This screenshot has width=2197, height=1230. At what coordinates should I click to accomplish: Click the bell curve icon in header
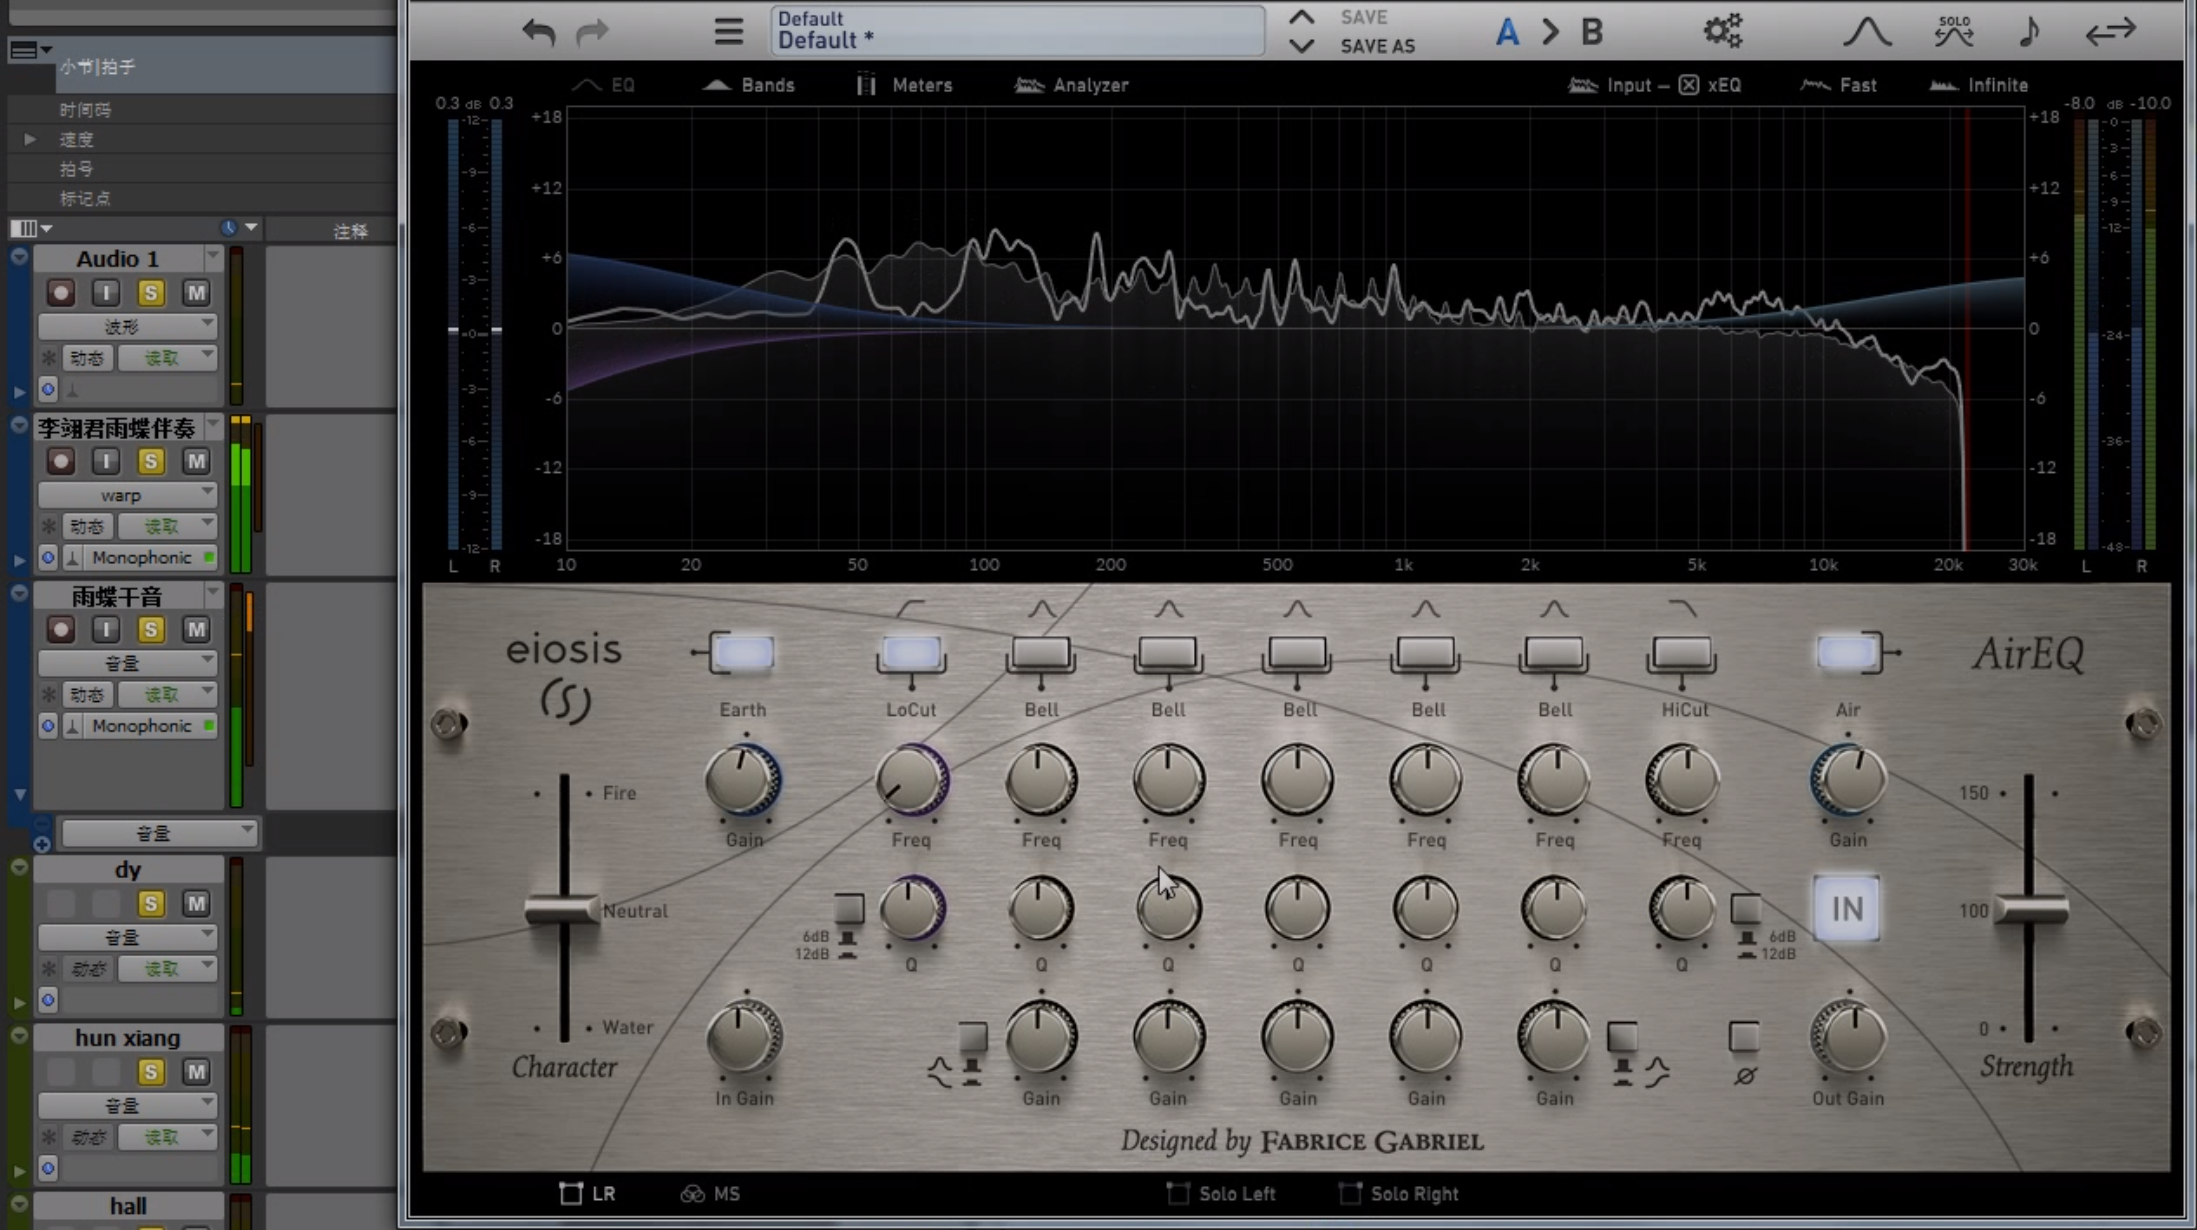(x=1866, y=32)
